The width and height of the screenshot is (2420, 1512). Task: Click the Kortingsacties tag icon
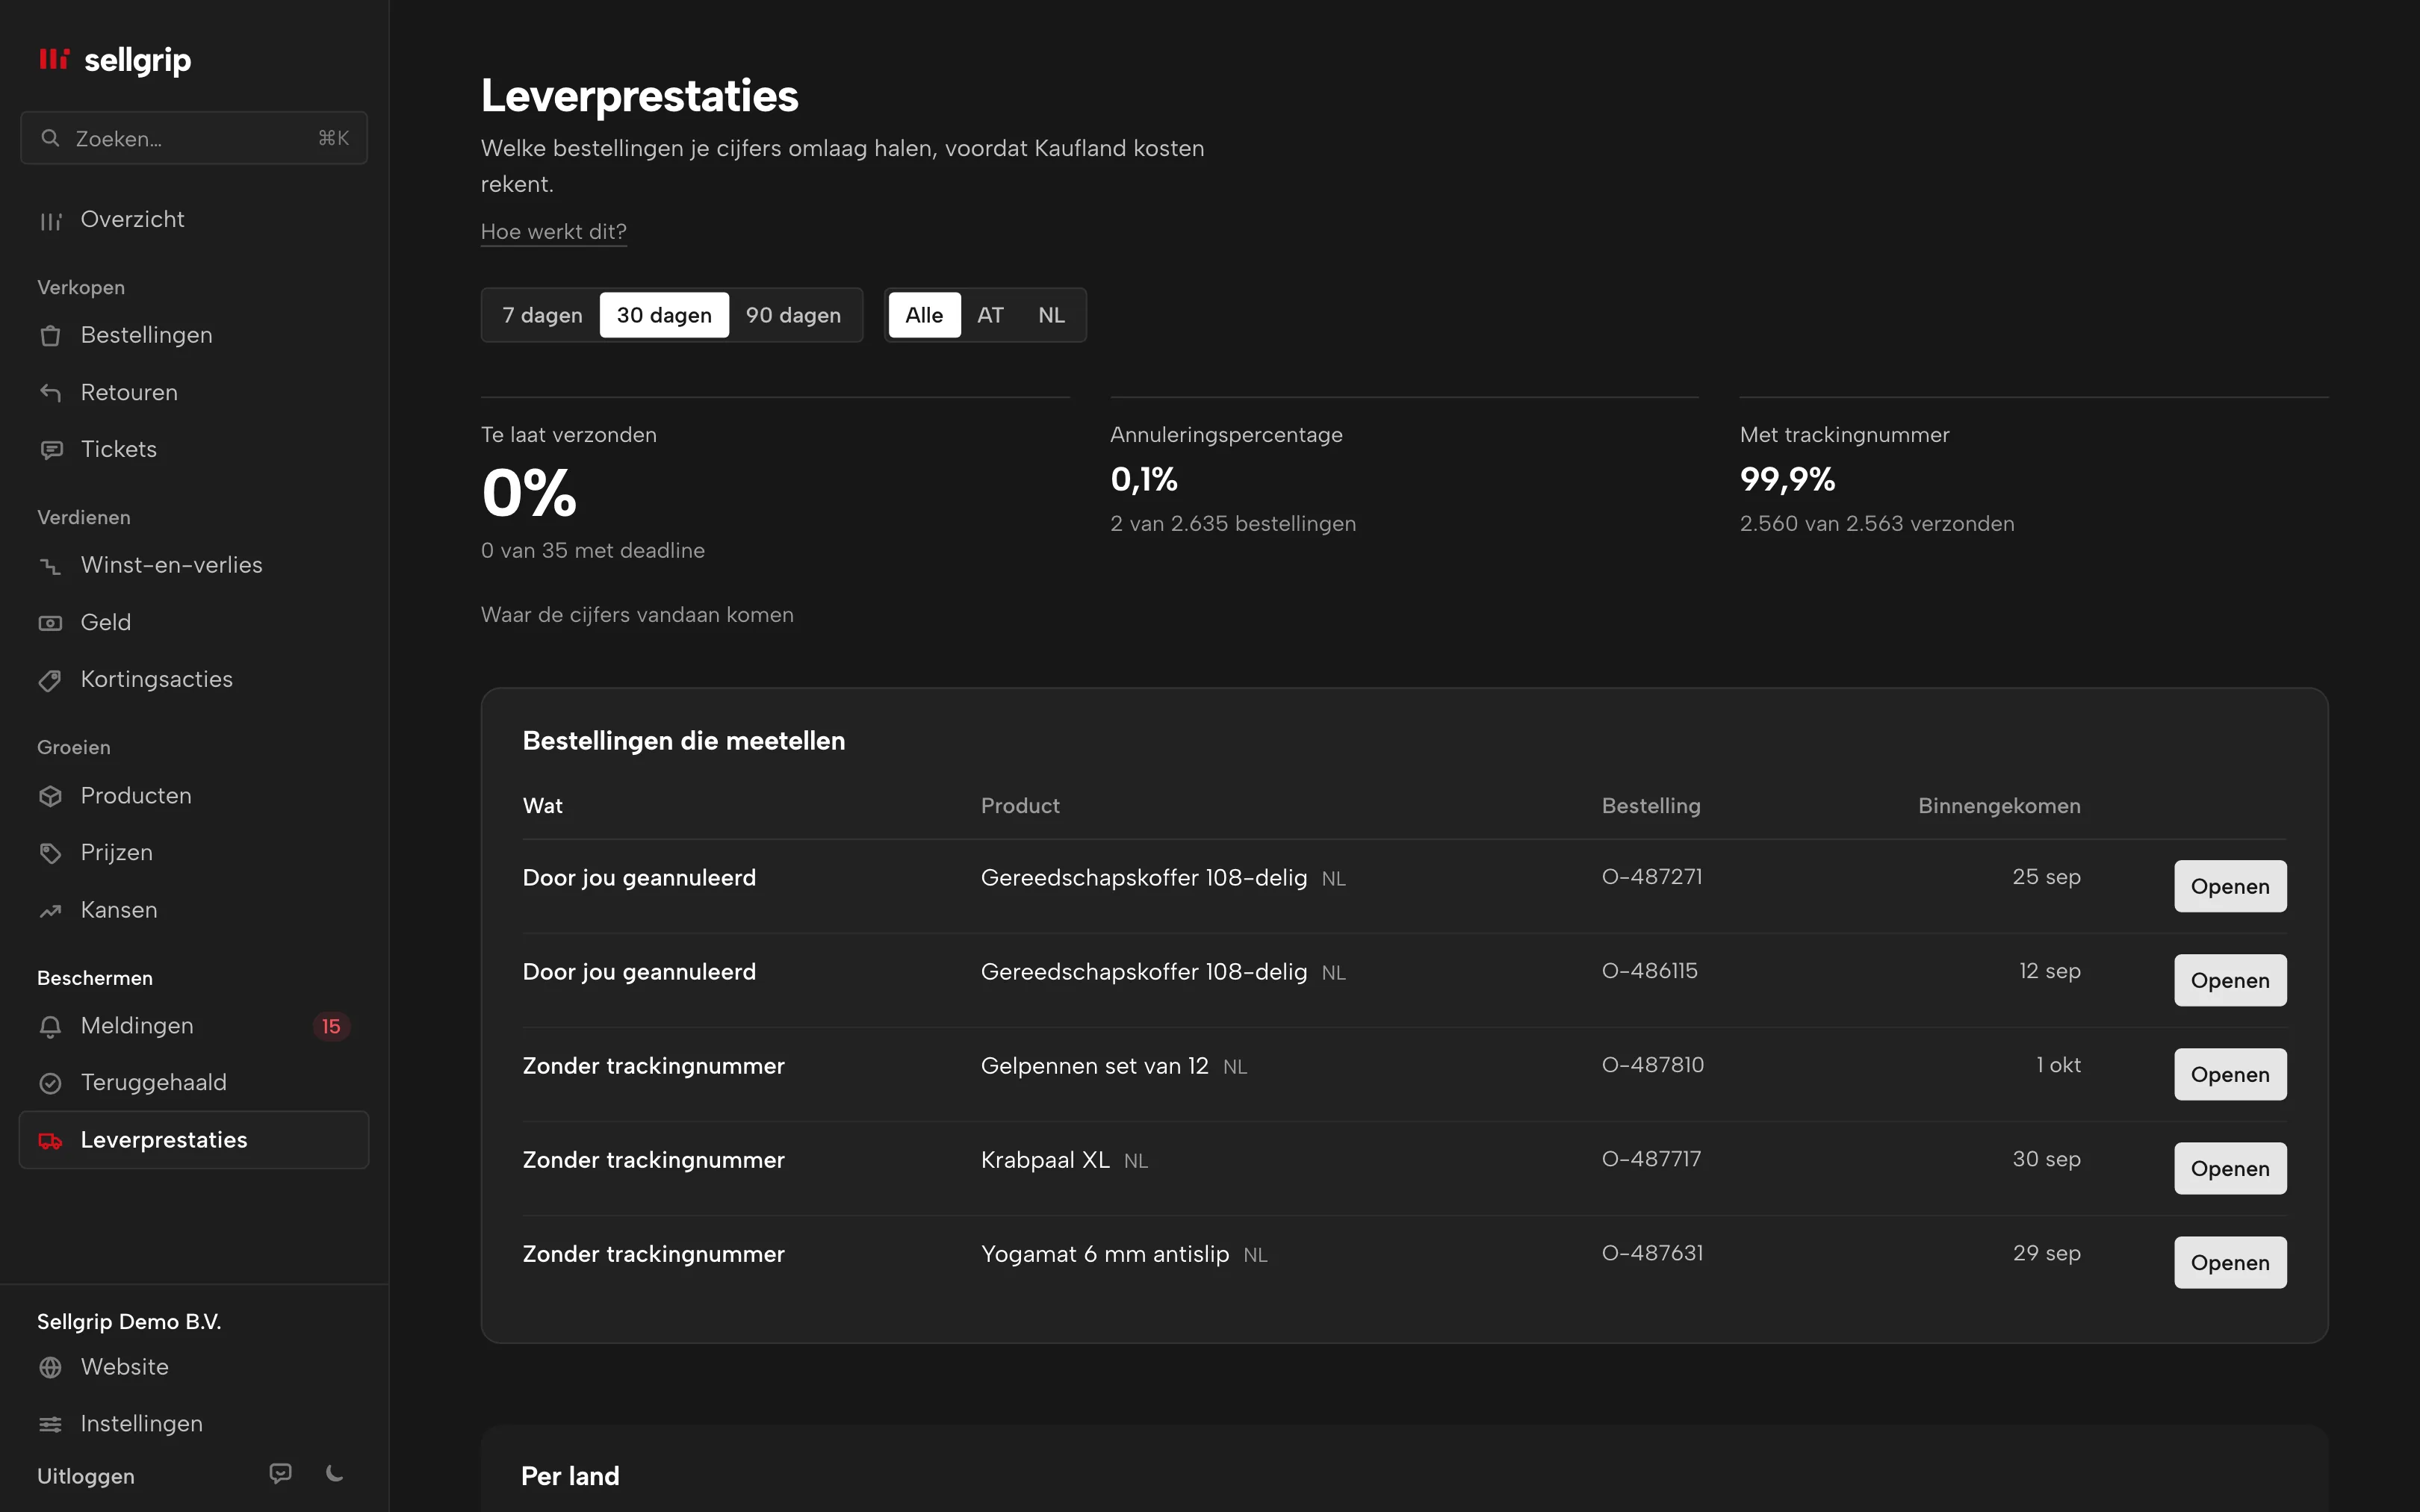50,680
